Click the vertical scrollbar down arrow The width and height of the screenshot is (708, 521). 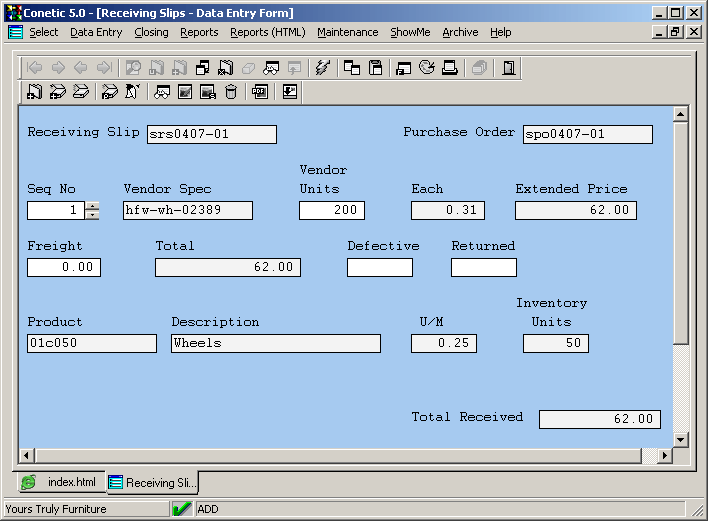681,439
